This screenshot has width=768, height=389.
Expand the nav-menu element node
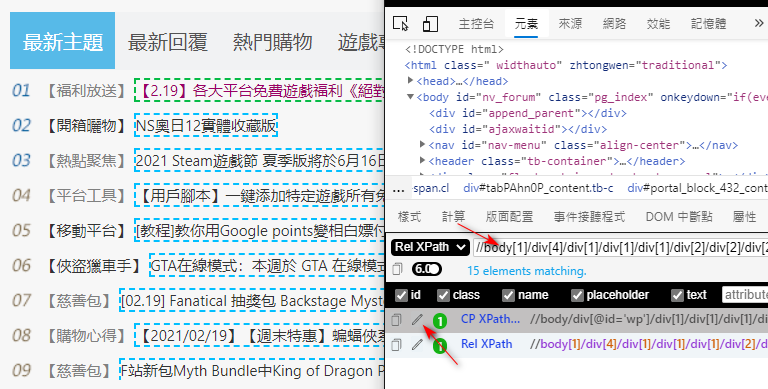pyautogui.click(x=423, y=145)
